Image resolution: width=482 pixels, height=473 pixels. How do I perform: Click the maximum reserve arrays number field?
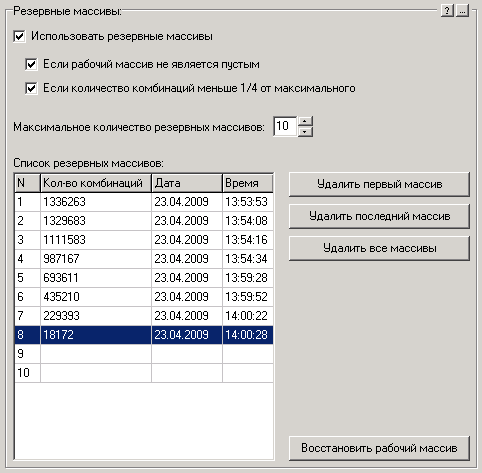(x=285, y=126)
